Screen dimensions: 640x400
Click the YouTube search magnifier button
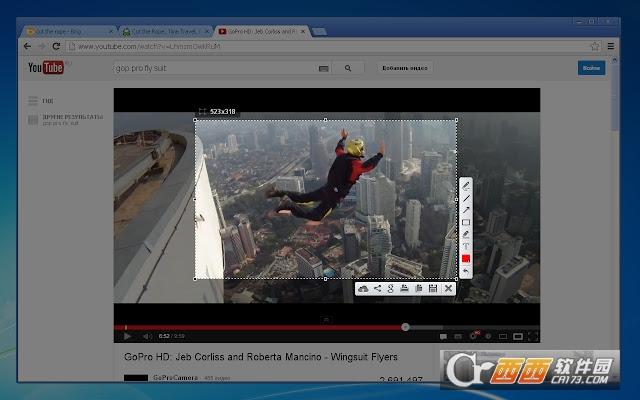(x=348, y=68)
